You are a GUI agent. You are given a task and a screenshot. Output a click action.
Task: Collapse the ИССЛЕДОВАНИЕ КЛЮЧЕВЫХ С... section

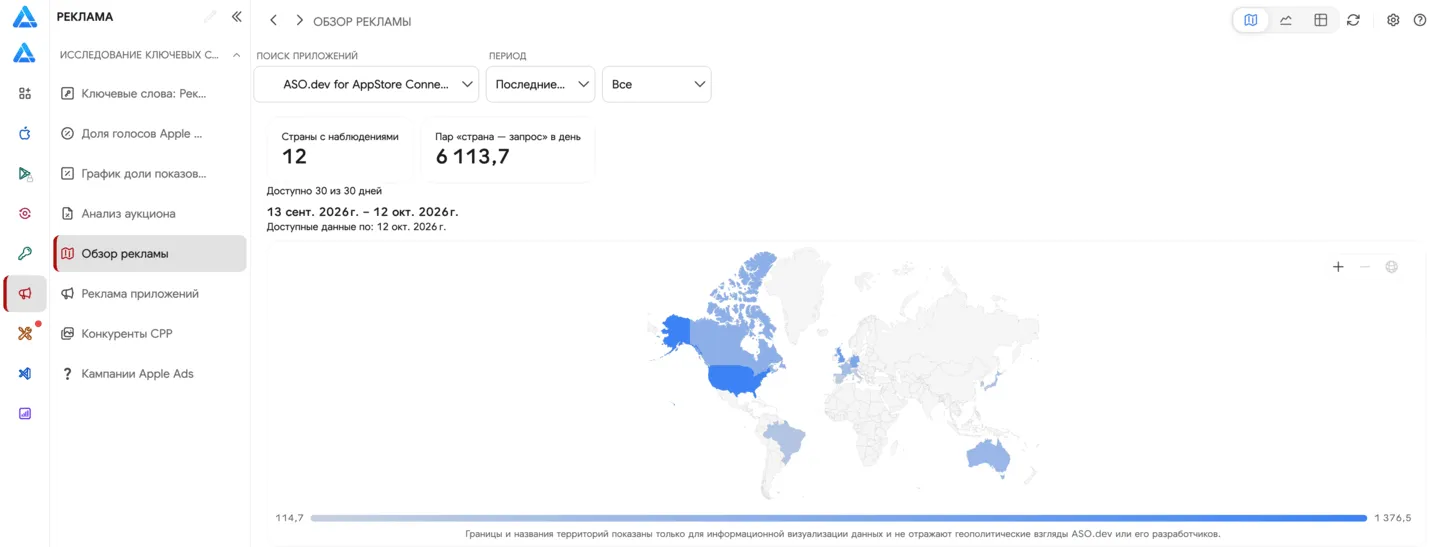tap(236, 55)
